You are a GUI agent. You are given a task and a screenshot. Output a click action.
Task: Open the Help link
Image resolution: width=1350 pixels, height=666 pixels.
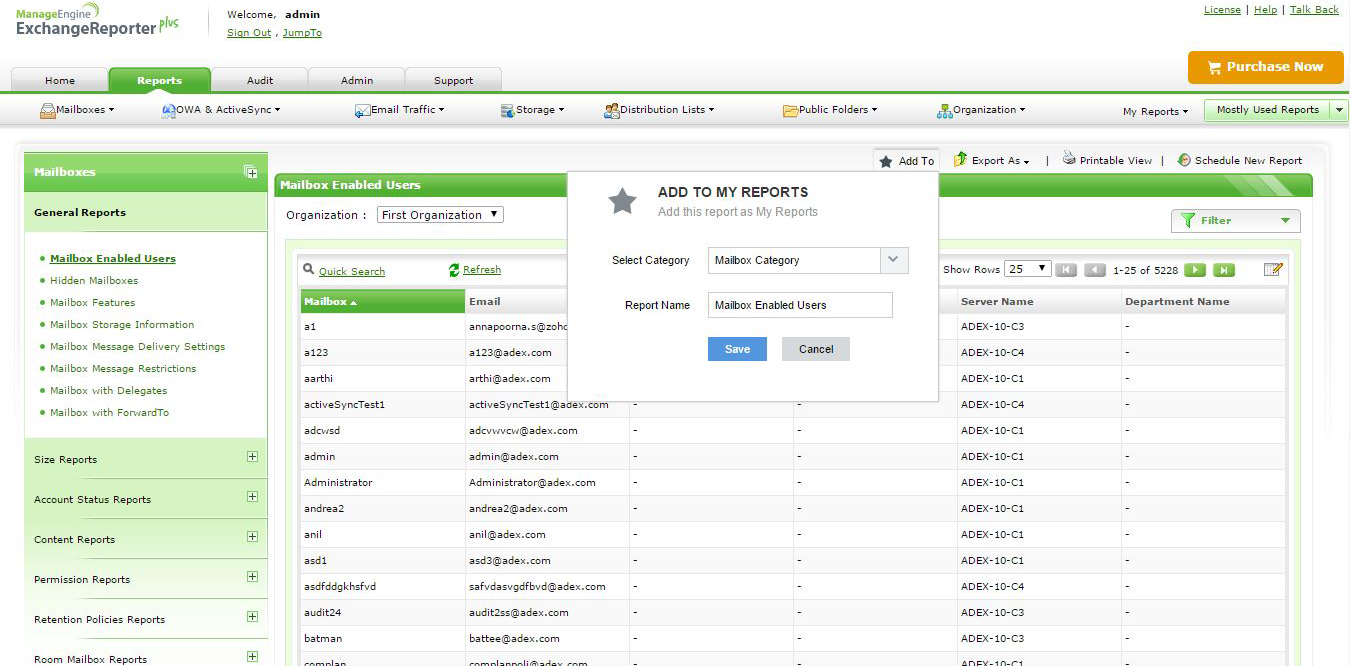[x=1265, y=10]
